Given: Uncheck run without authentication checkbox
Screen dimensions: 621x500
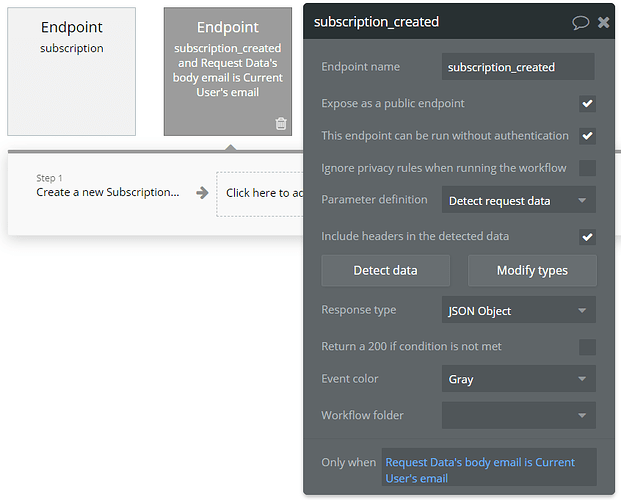Looking at the screenshot, I should click(x=587, y=135).
